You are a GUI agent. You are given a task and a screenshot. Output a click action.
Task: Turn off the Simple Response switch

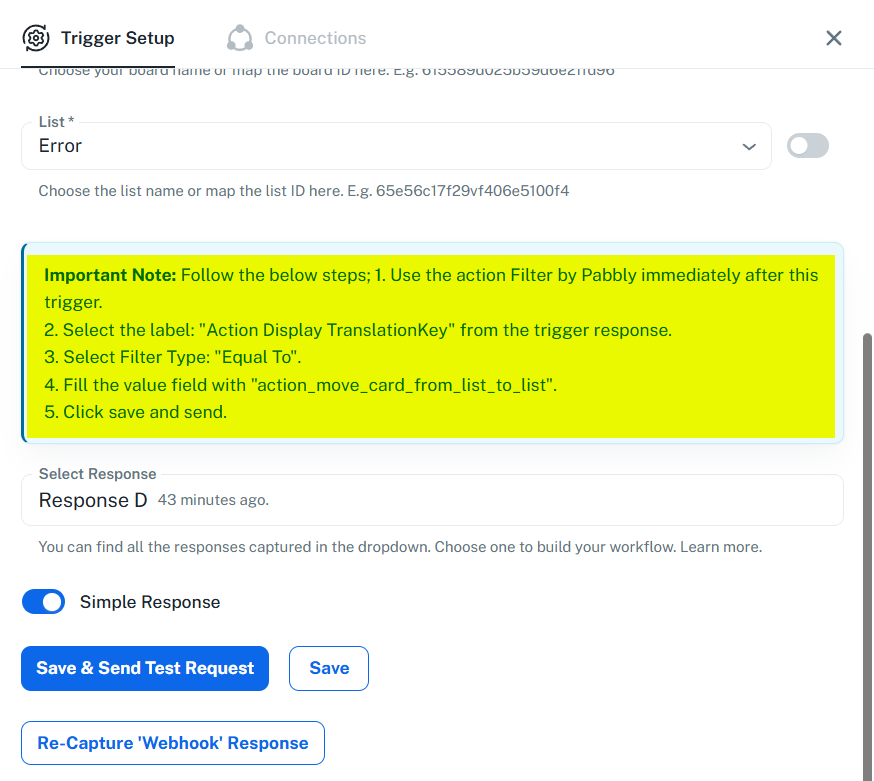click(x=43, y=602)
